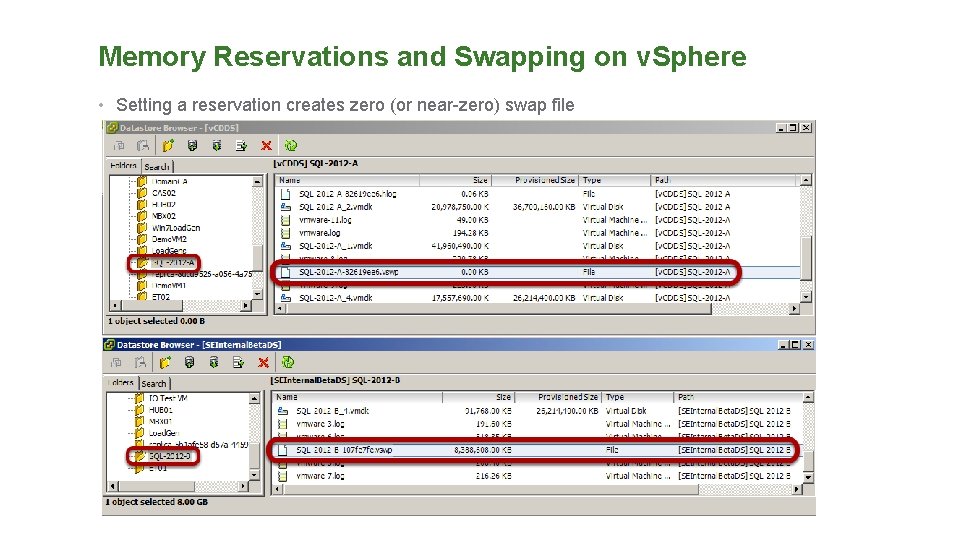The height and width of the screenshot is (540, 960).
Task: Sort by Name column in vCDDS file list
Action: [347, 180]
